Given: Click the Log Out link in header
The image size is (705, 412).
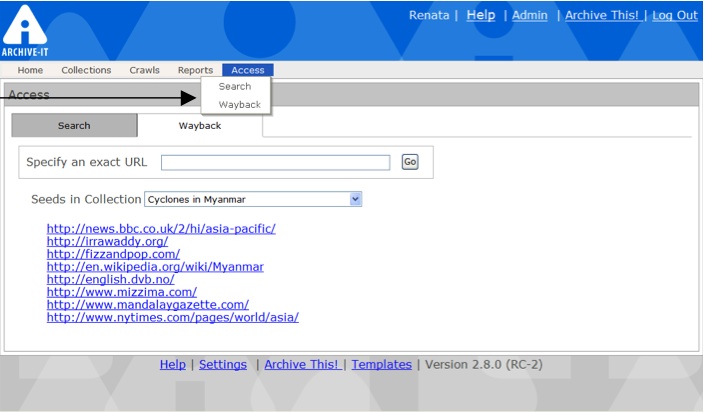Looking at the screenshot, I should 674,16.
